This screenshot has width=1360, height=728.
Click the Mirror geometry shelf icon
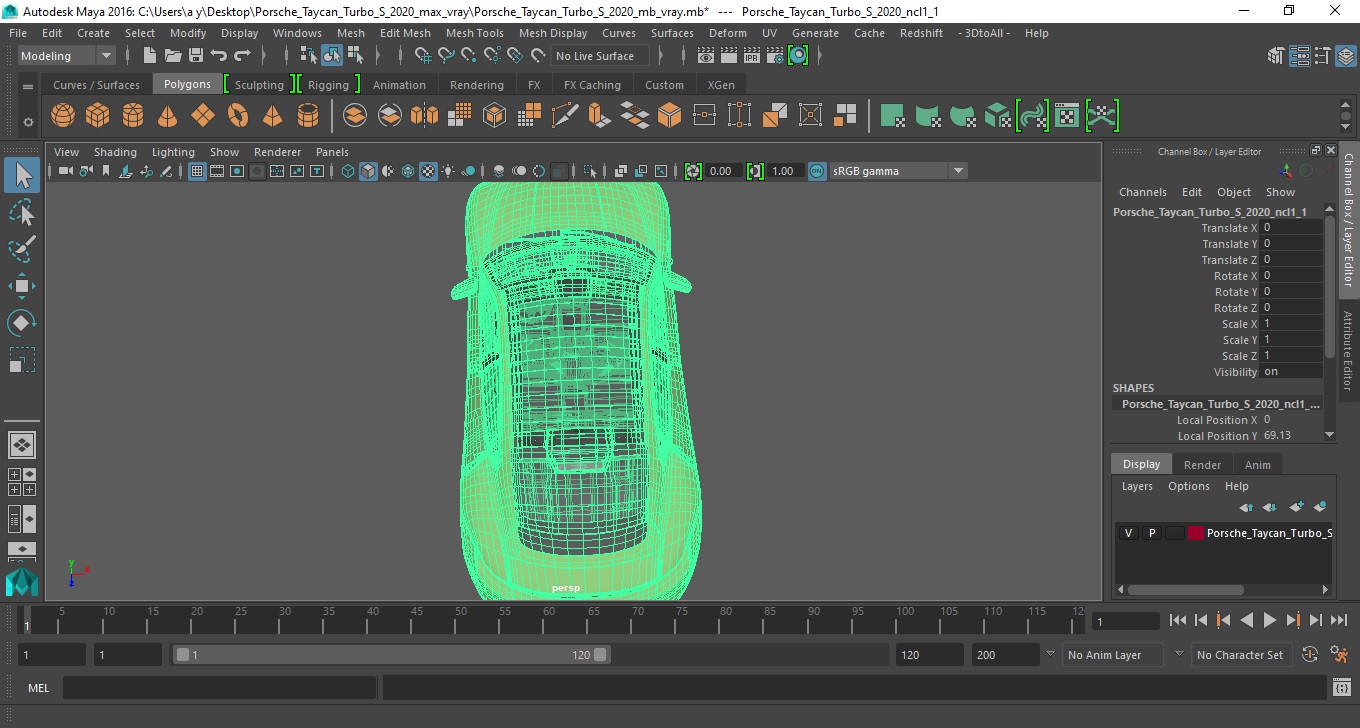[425, 116]
